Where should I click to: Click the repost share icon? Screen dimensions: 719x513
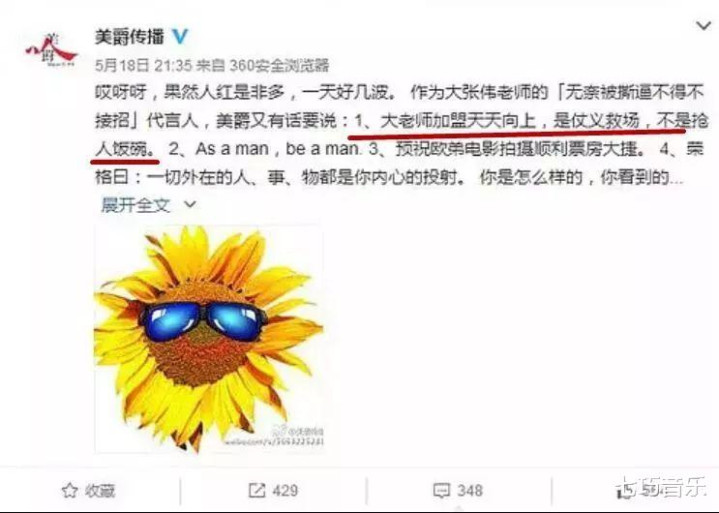pyautogui.click(x=257, y=491)
